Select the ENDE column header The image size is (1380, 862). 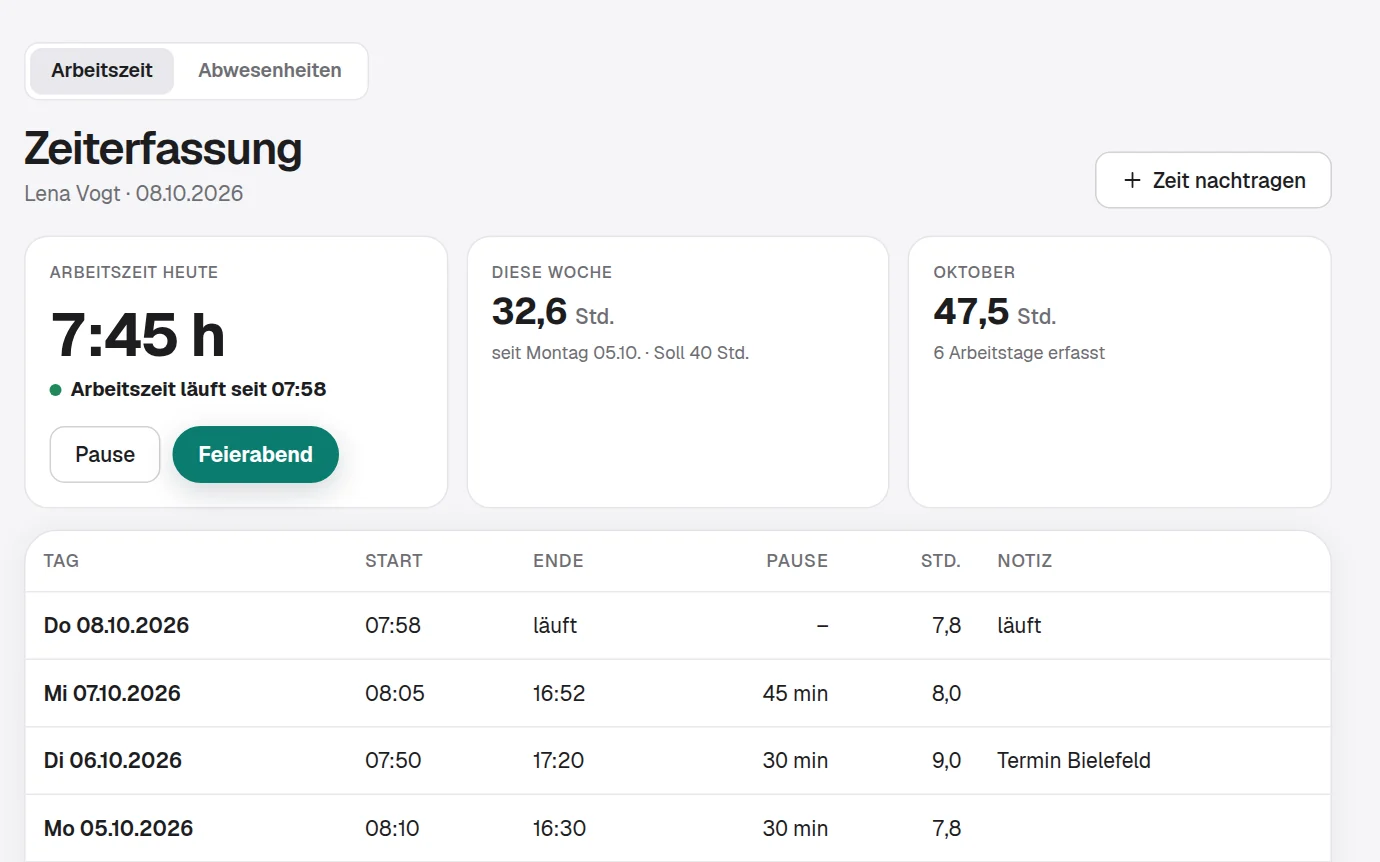[558, 561]
